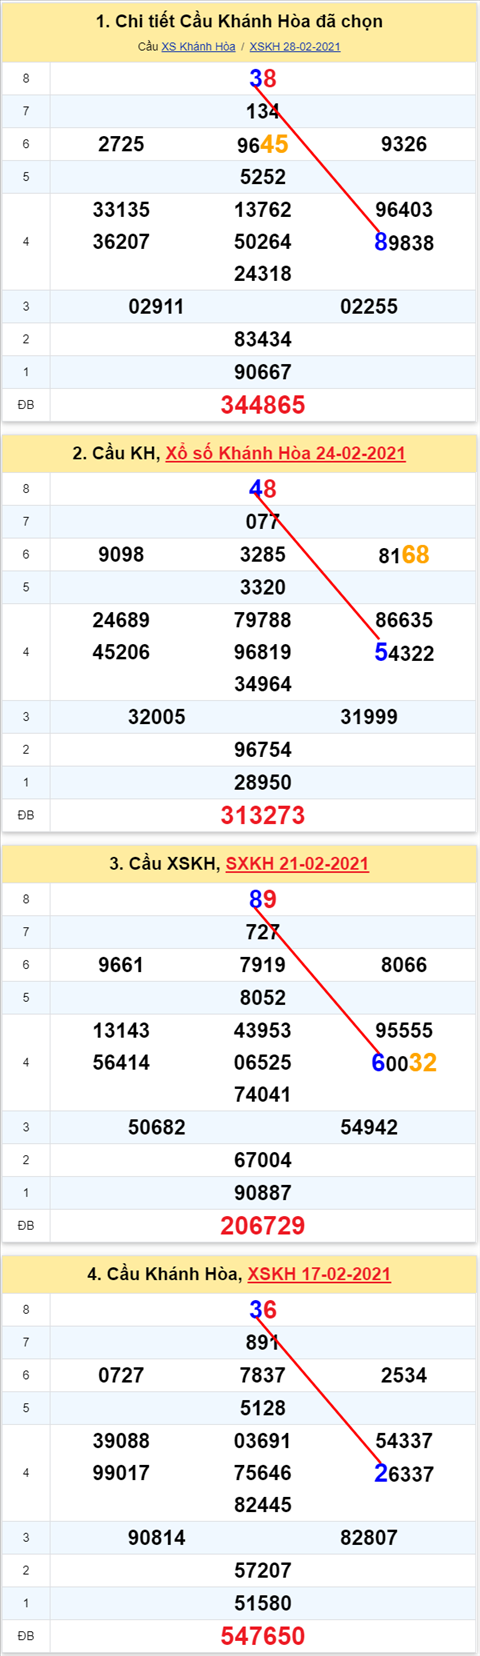Viewport: 480px width, 1656px height.
Task: Select the number 26337 in fourth table
Action: (x=404, y=1472)
